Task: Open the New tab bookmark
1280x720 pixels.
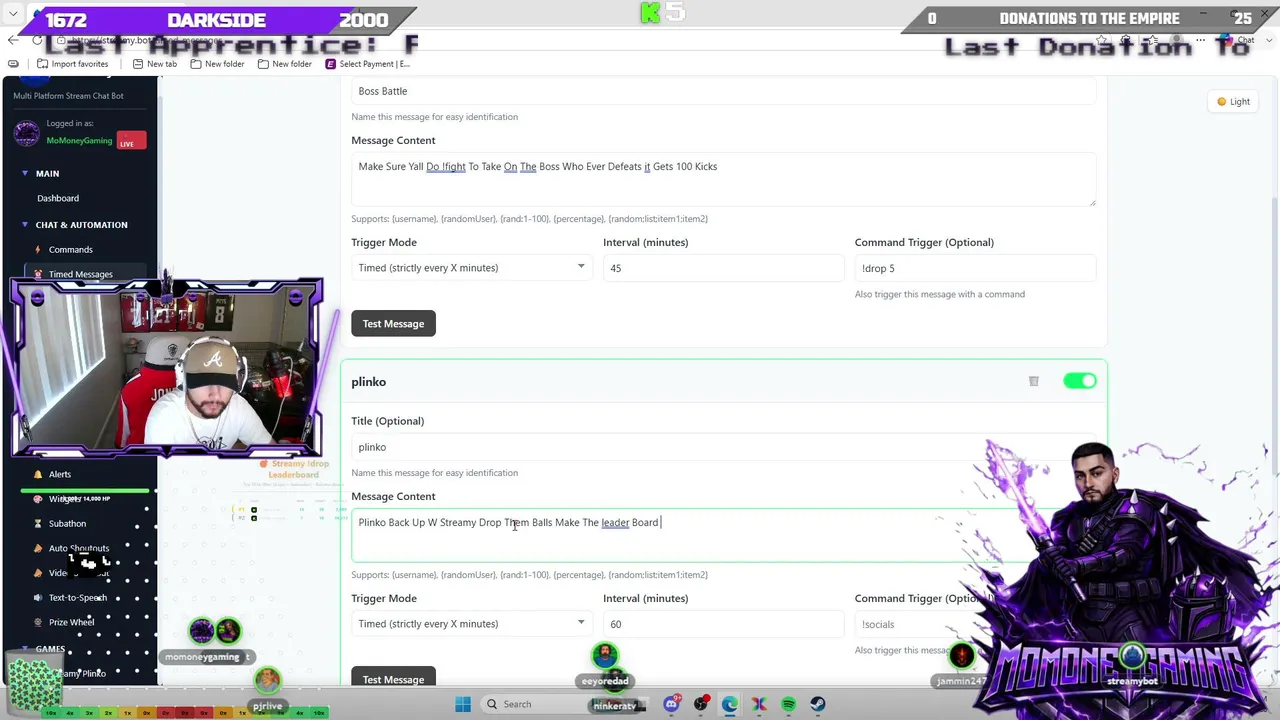Action: tap(154, 64)
